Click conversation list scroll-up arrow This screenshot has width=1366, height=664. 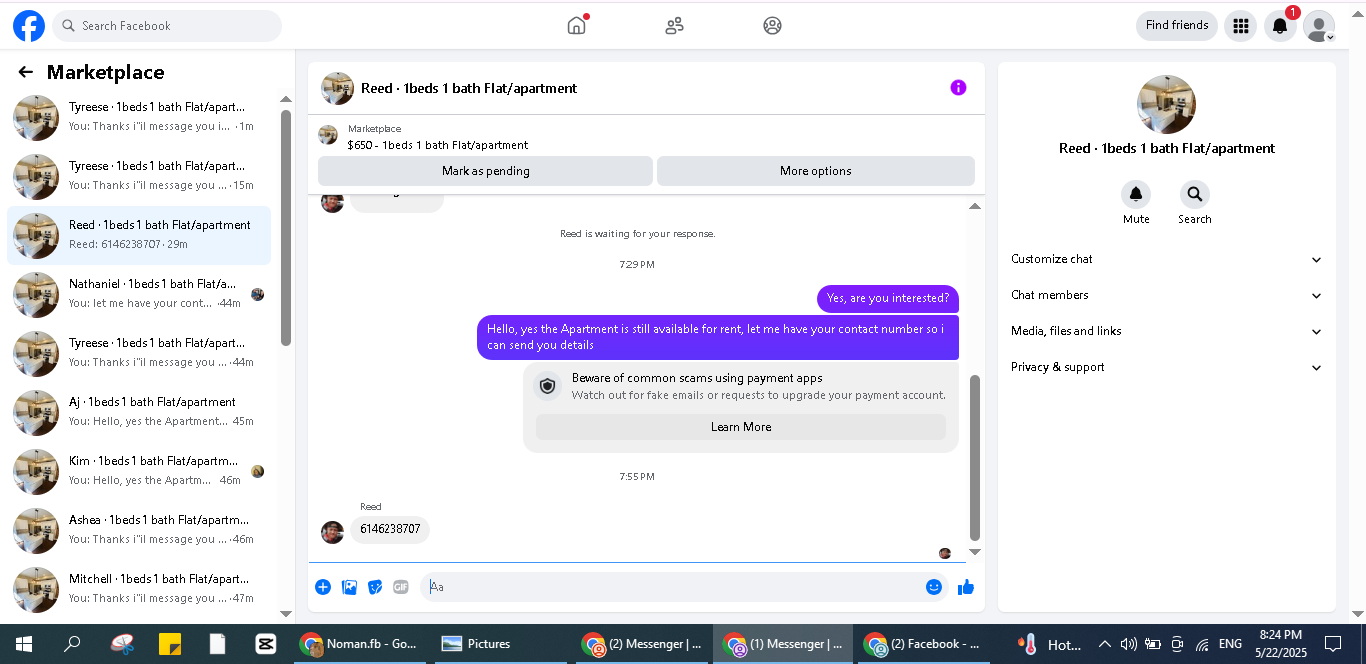(x=286, y=99)
